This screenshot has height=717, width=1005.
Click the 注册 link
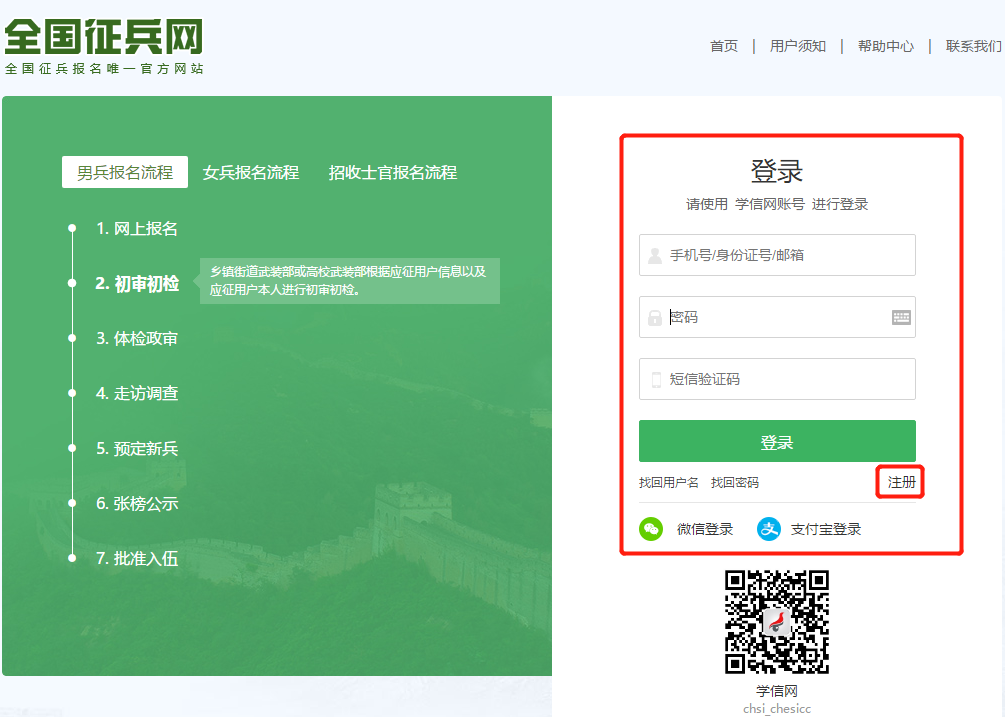coord(899,482)
